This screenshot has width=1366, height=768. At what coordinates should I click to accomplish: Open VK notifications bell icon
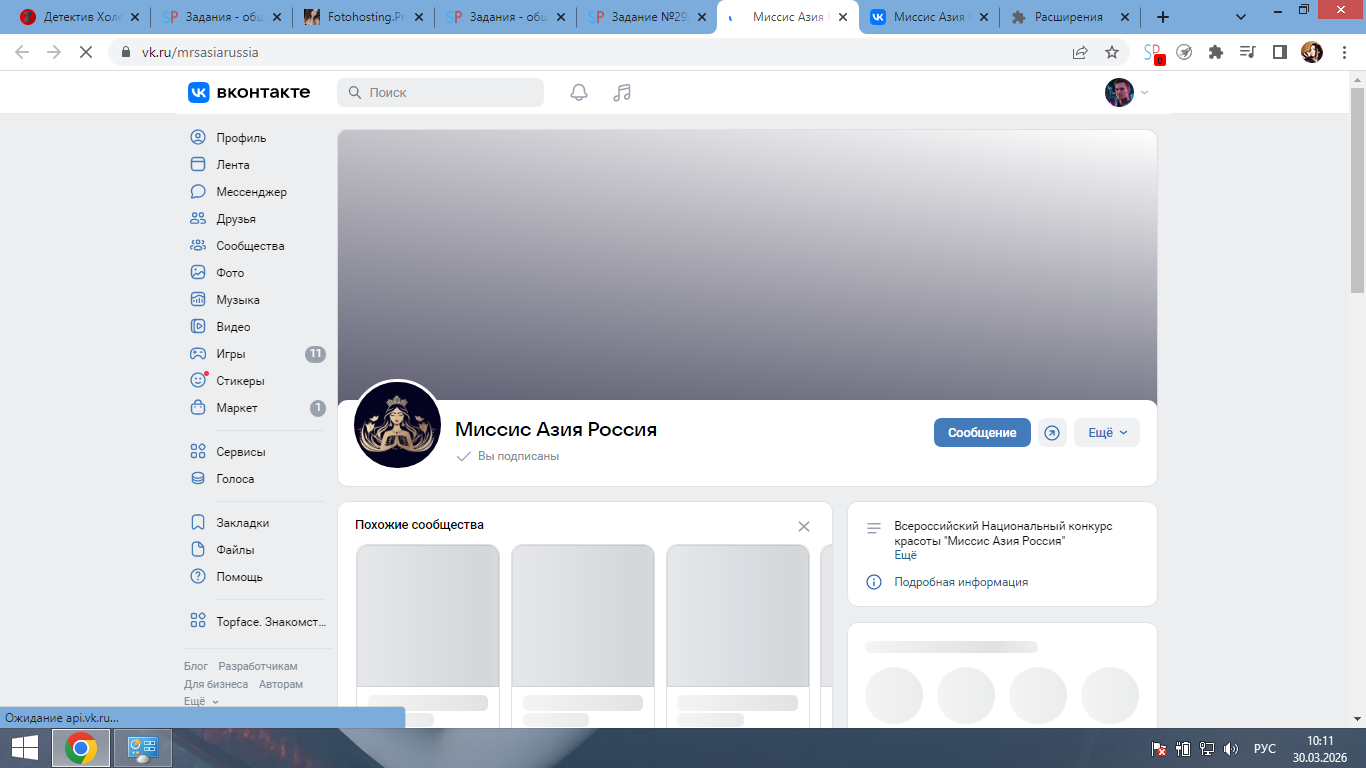coord(579,93)
